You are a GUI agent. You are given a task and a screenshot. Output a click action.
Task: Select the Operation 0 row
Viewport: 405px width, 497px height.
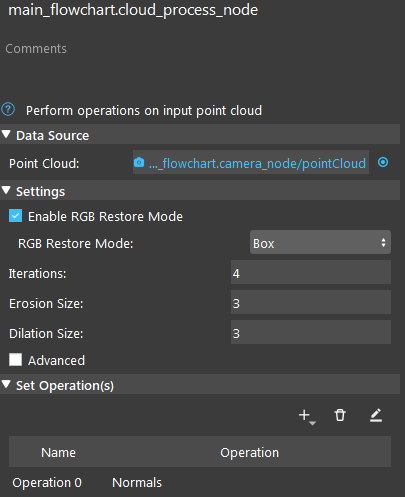click(x=200, y=482)
